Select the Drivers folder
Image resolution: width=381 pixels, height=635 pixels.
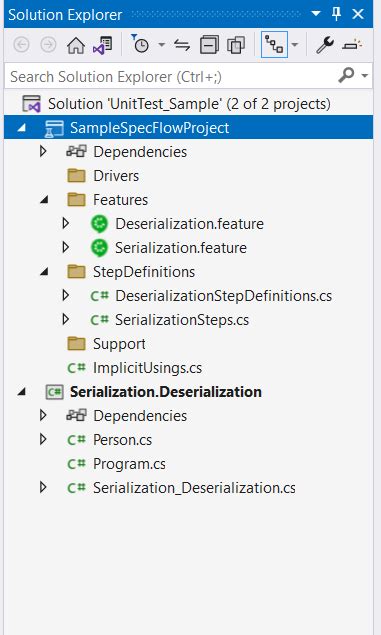(x=116, y=176)
